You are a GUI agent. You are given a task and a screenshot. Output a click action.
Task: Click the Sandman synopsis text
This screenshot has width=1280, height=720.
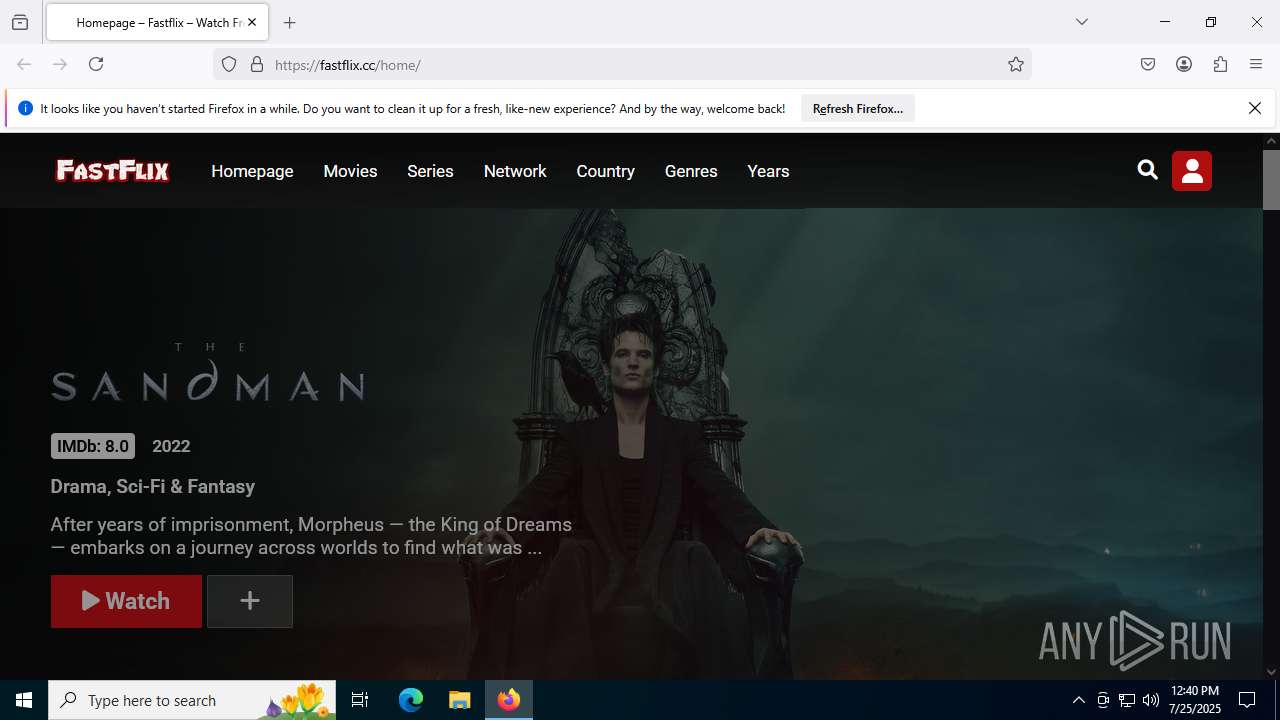point(311,536)
